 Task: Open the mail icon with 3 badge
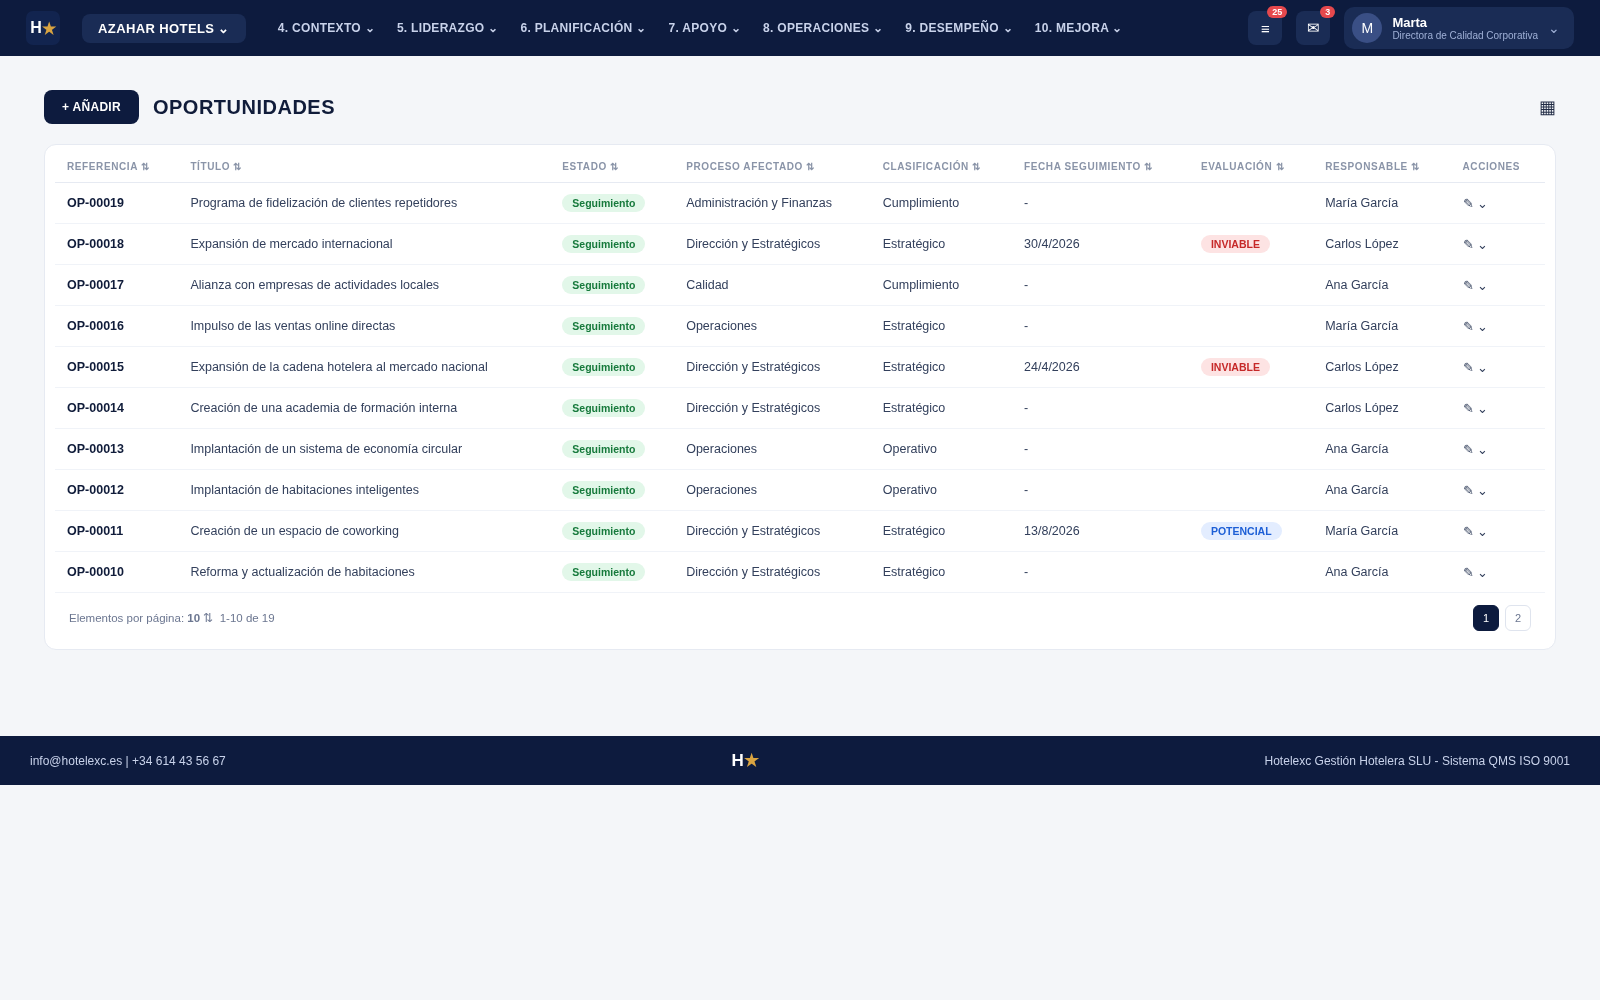(x=1313, y=28)
